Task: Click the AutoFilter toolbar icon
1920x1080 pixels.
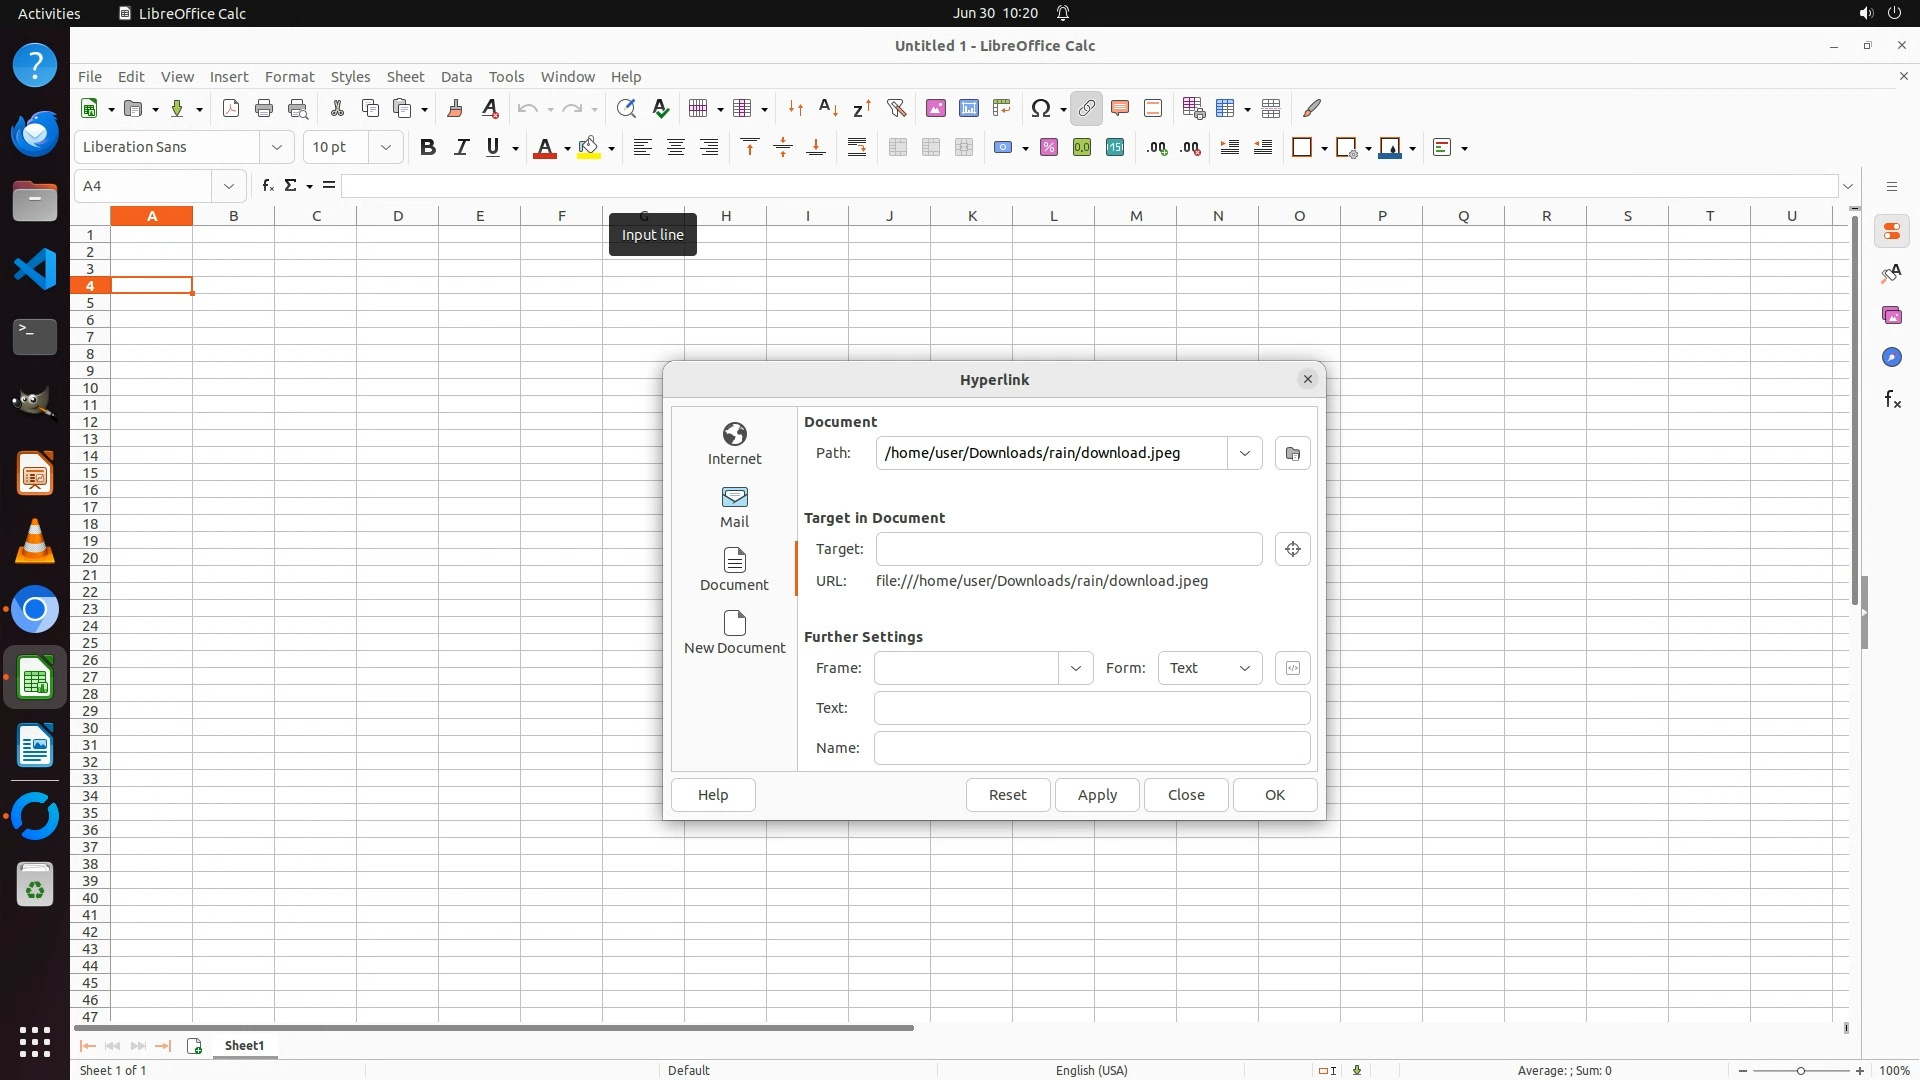Action: coord(896,108)
